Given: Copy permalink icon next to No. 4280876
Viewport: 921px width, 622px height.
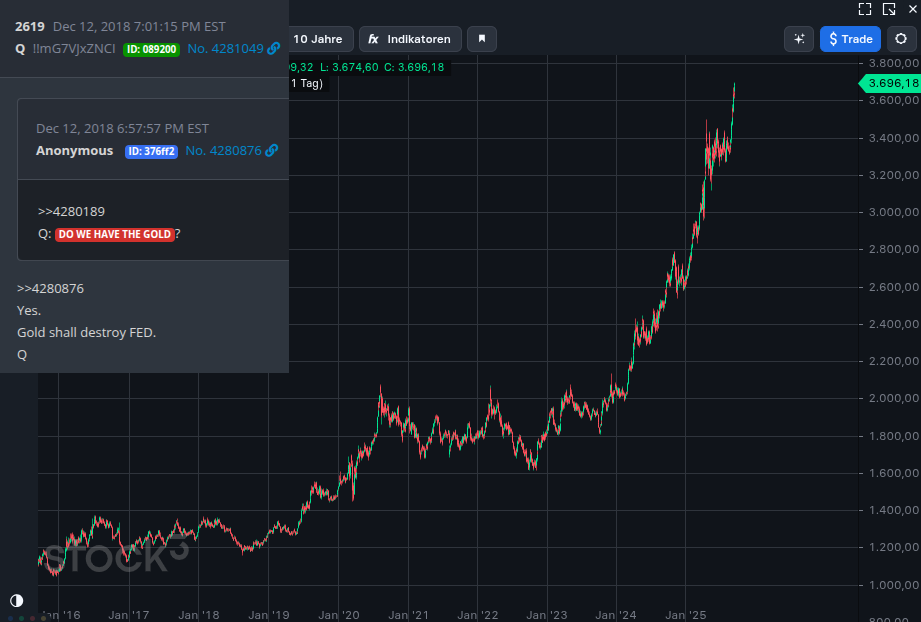Looking at the screenshot, I should tap(271, 150).
